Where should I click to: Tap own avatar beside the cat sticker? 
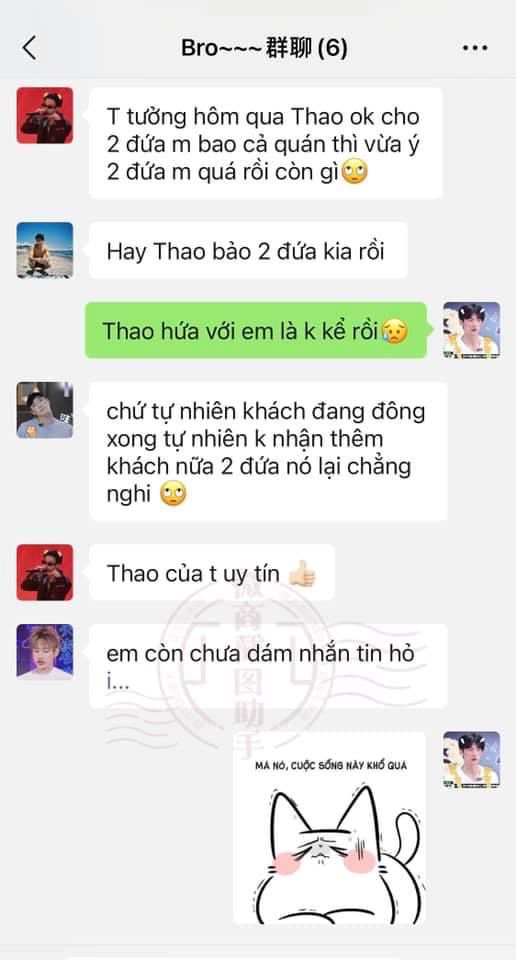coord(471,760)
